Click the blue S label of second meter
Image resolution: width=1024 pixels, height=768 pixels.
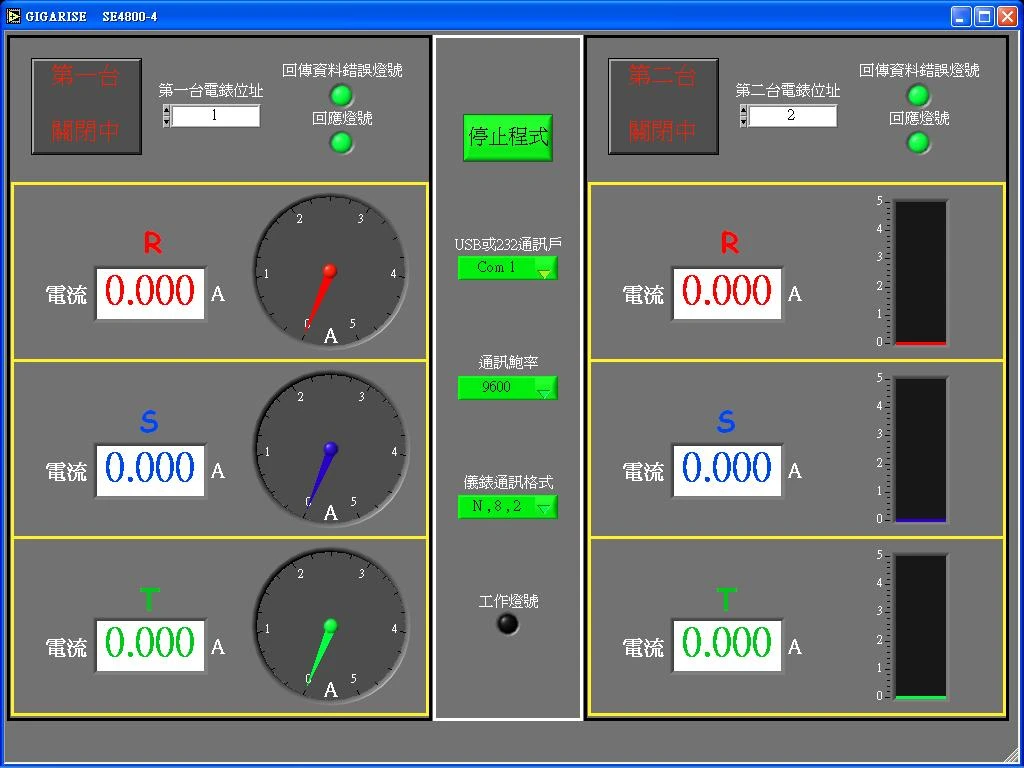click(x=726, y=422)
